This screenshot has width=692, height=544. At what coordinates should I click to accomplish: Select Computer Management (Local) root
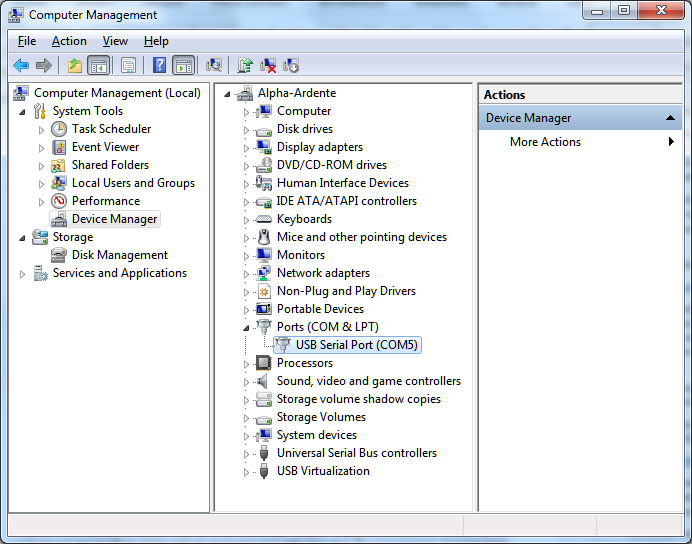[117, 93]
